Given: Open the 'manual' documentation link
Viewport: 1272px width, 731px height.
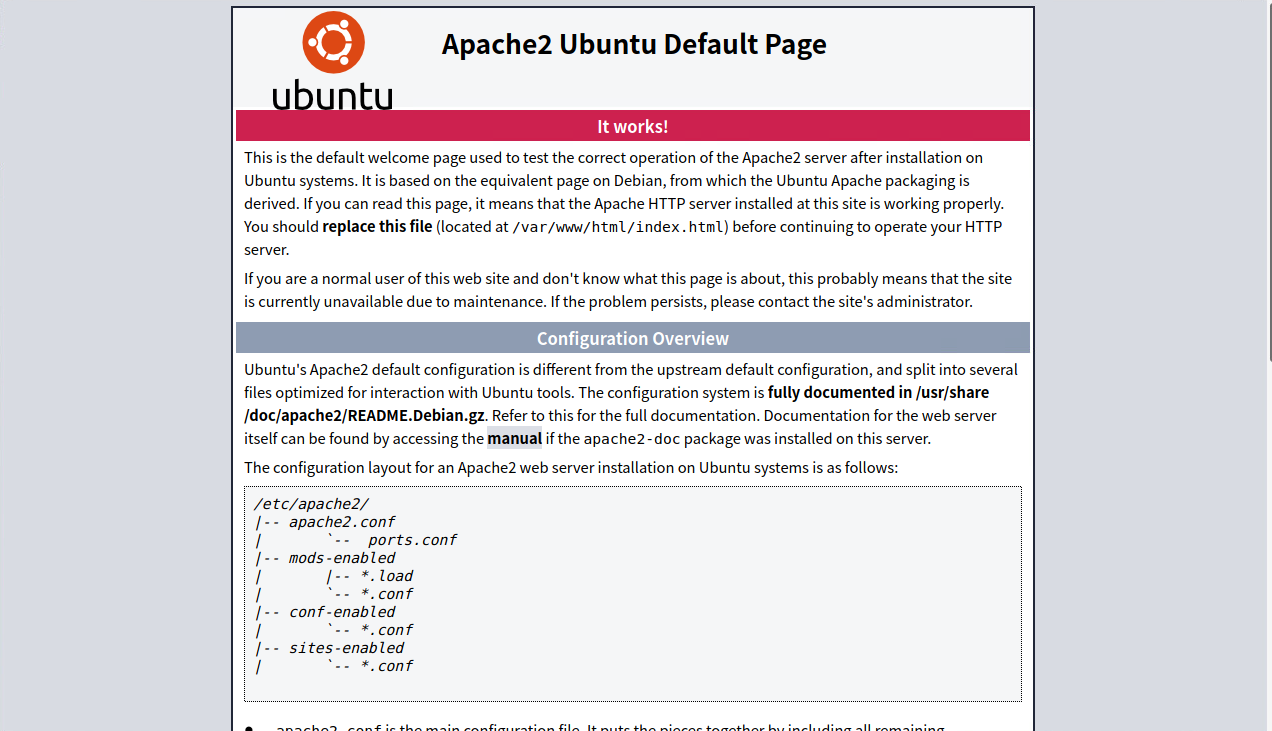Looking at the screenshot, I should [x=514, y=438].
